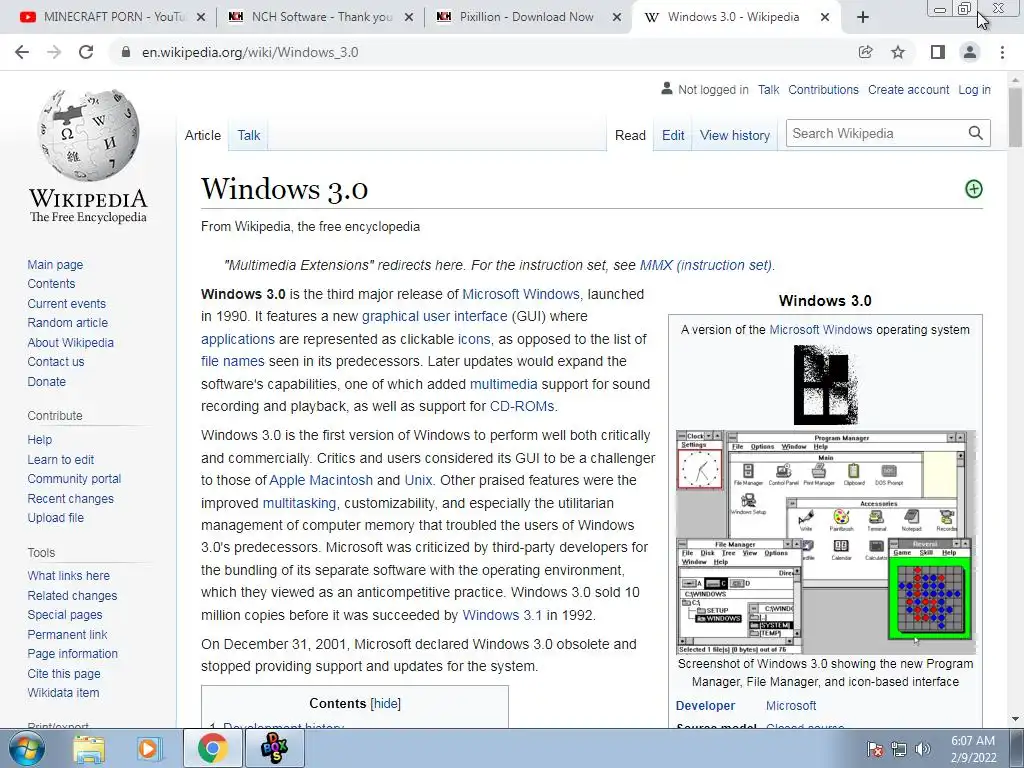Open the View history tab
The width and height of the screenshot is (1024, 768).
pyautogui.click(x=735, y=135)
